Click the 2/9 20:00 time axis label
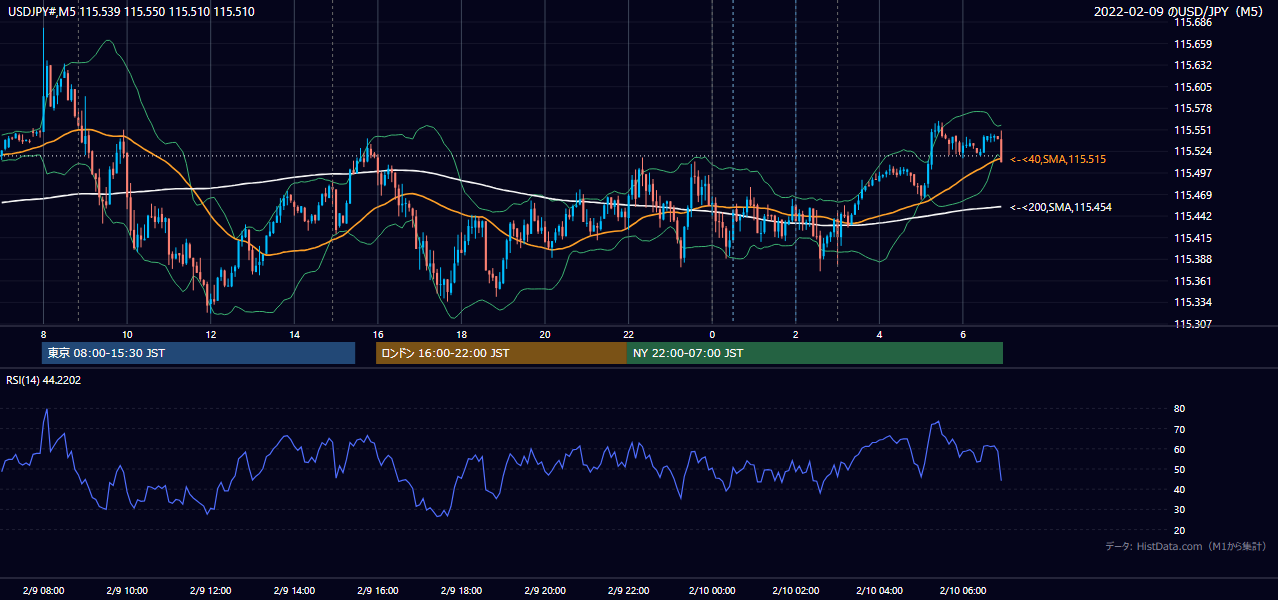This screenshot has width=1278, height=600. pos(544,591)
